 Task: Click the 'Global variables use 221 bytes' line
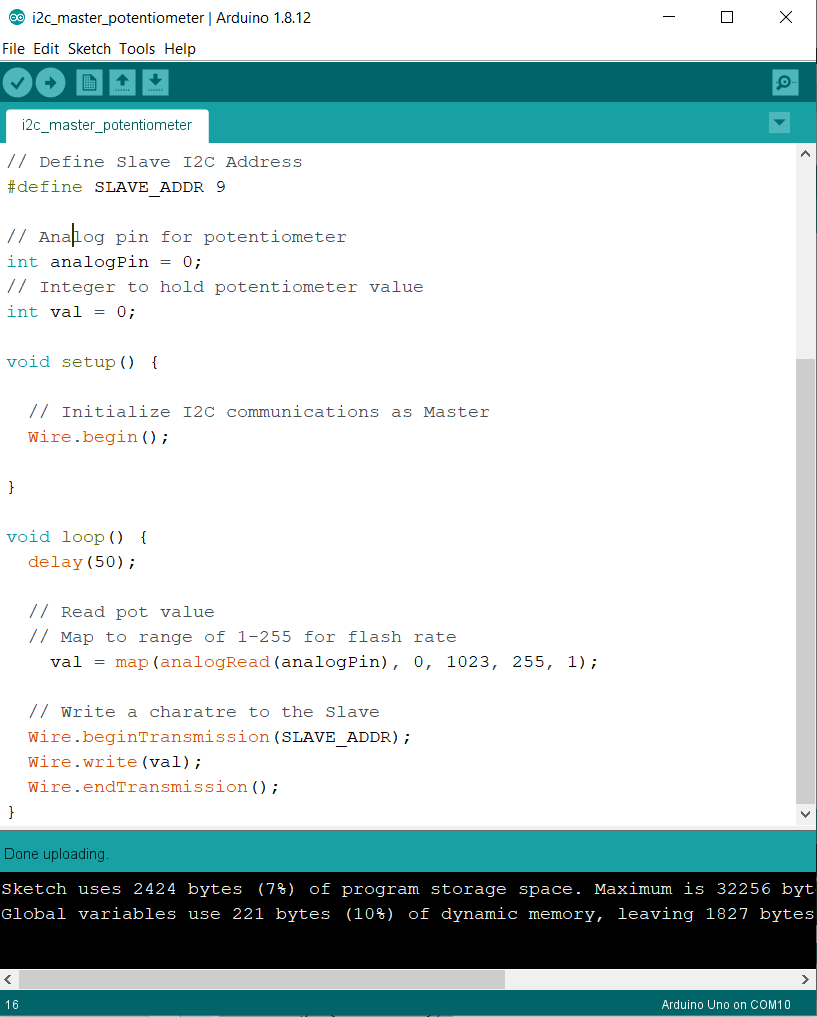point(407,914)
